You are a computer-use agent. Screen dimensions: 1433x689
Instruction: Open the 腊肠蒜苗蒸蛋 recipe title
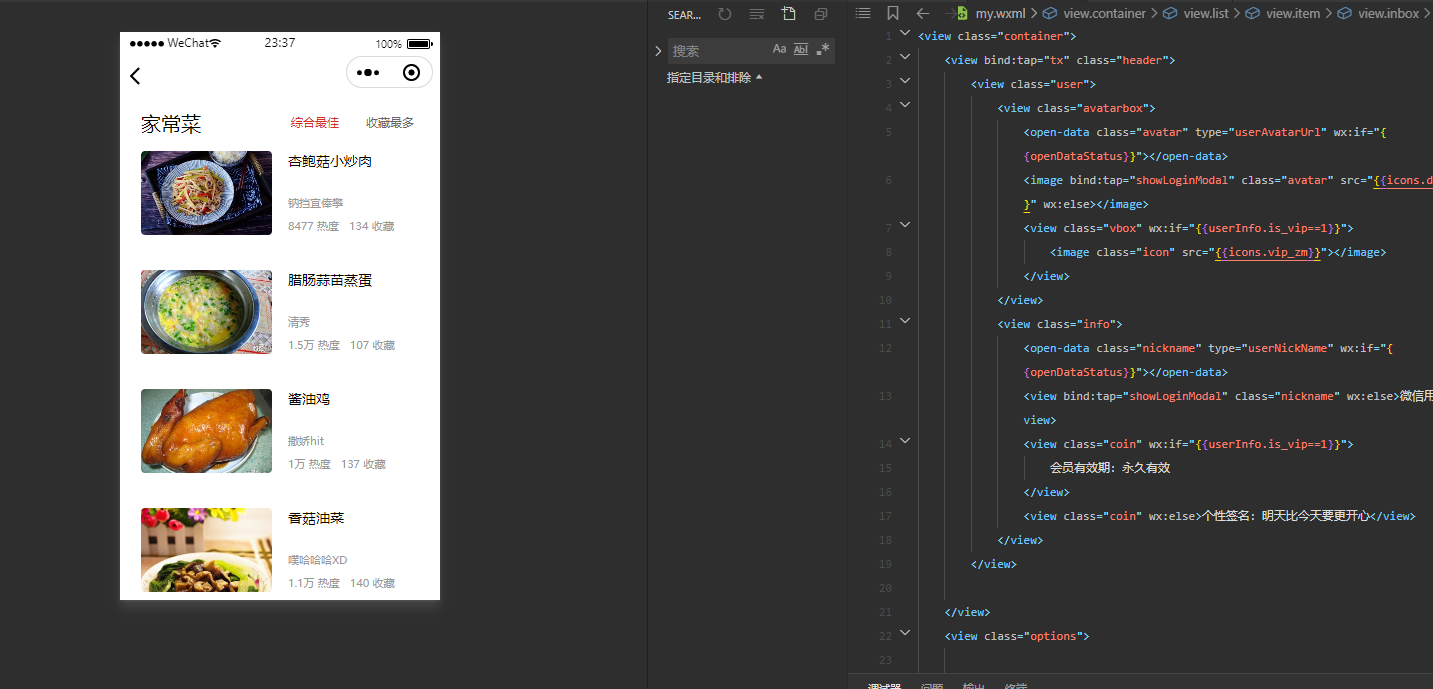(x=330, y=280)
